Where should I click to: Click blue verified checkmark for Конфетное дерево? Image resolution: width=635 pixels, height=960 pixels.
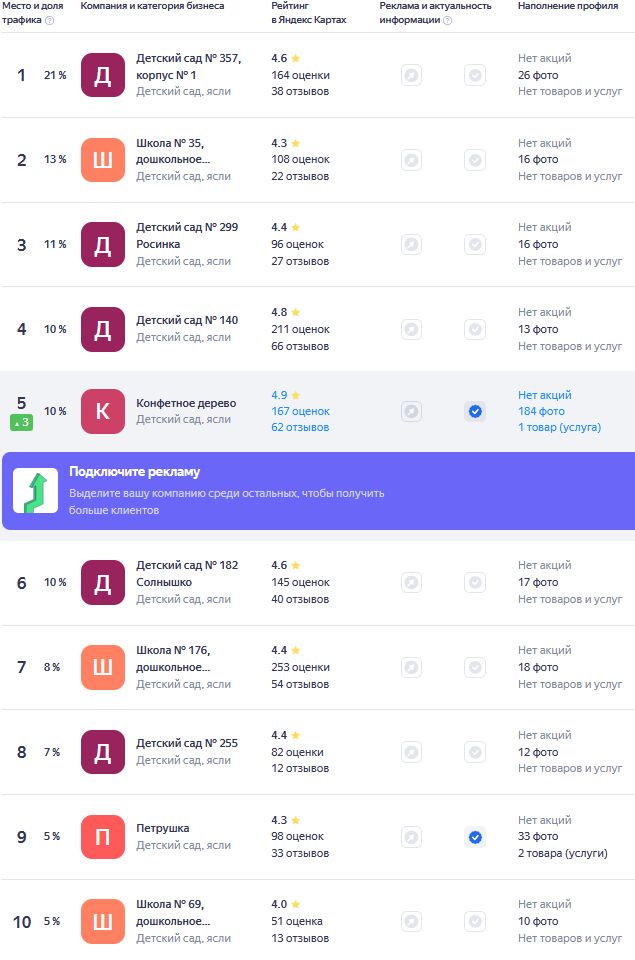pos(475,411)
